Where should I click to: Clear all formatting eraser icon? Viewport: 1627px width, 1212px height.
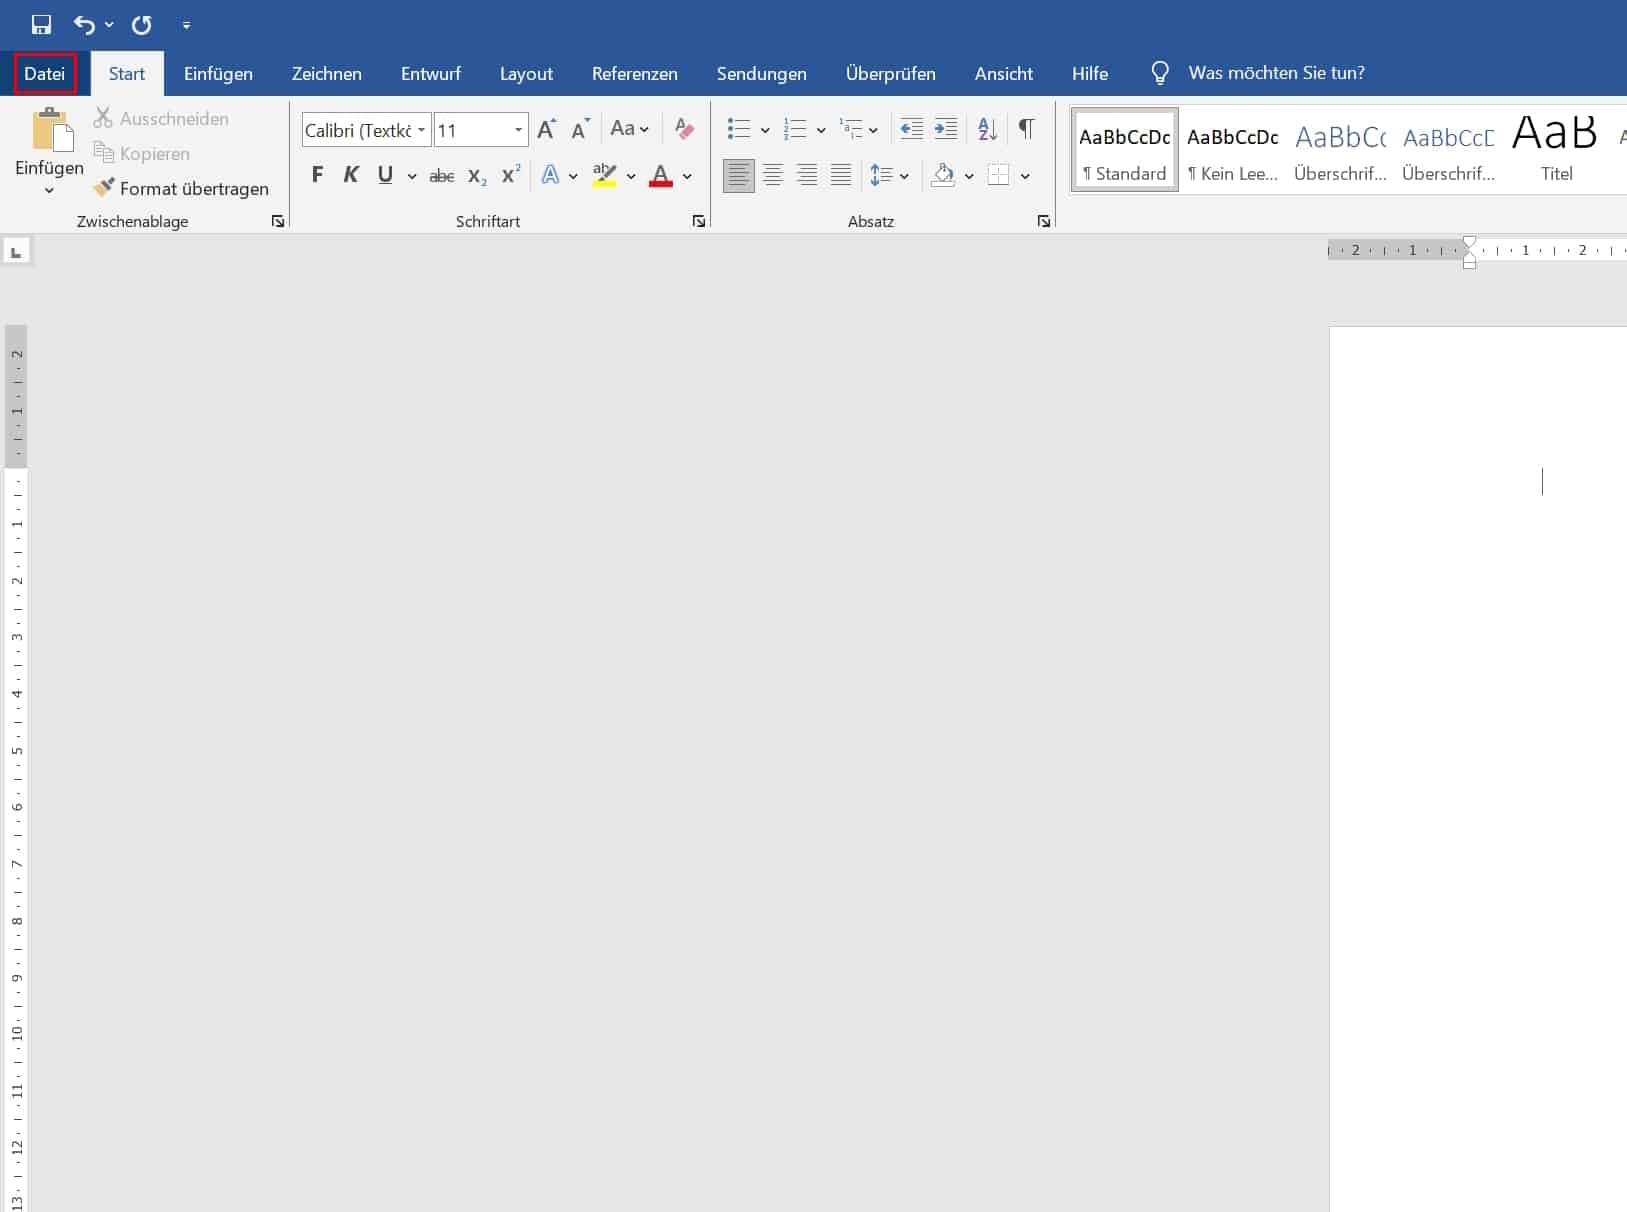pyautogui.click(x=684, y=129)
